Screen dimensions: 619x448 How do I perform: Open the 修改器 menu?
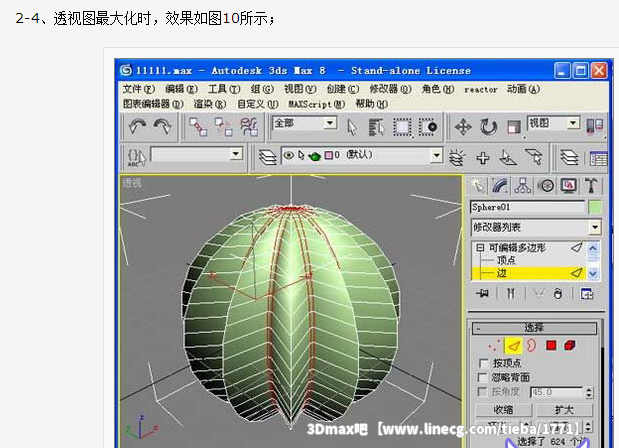pos(390,89)
